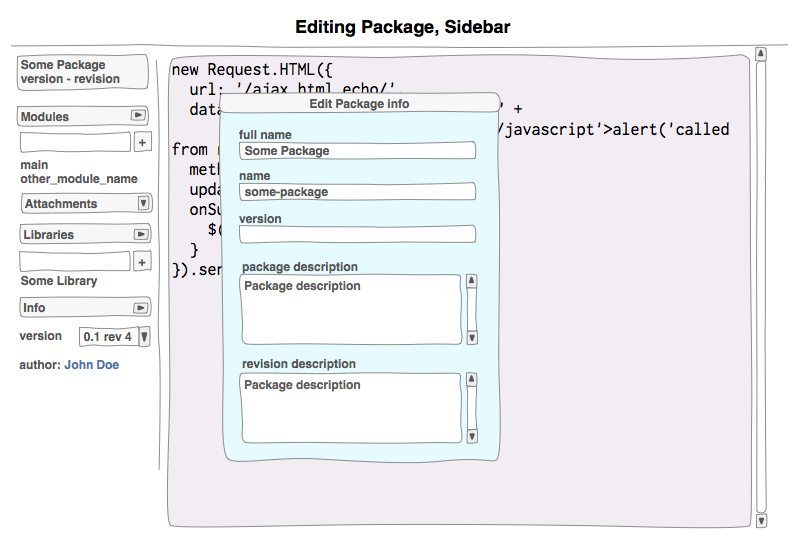Add a new module with plus button
The height and width of the screenshot is (536, 806).
click(142, 142)
